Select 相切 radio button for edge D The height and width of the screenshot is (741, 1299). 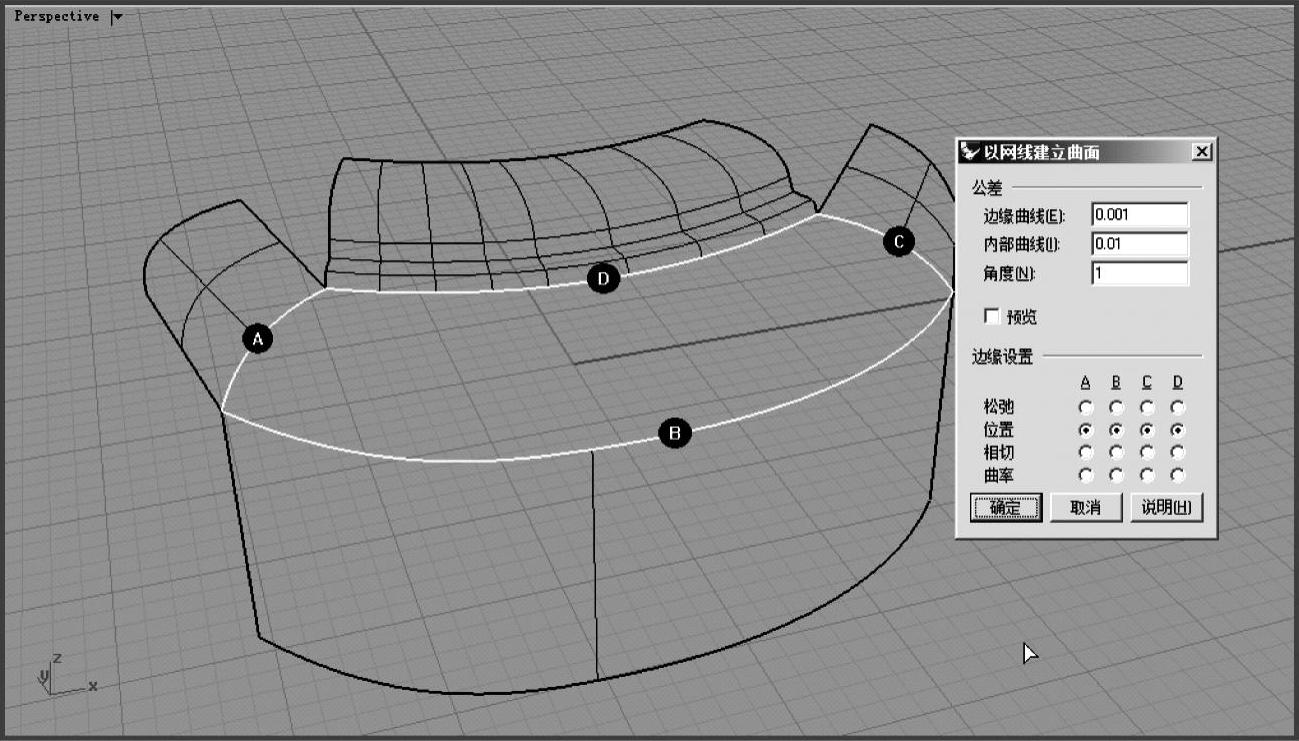point(1178,452)
